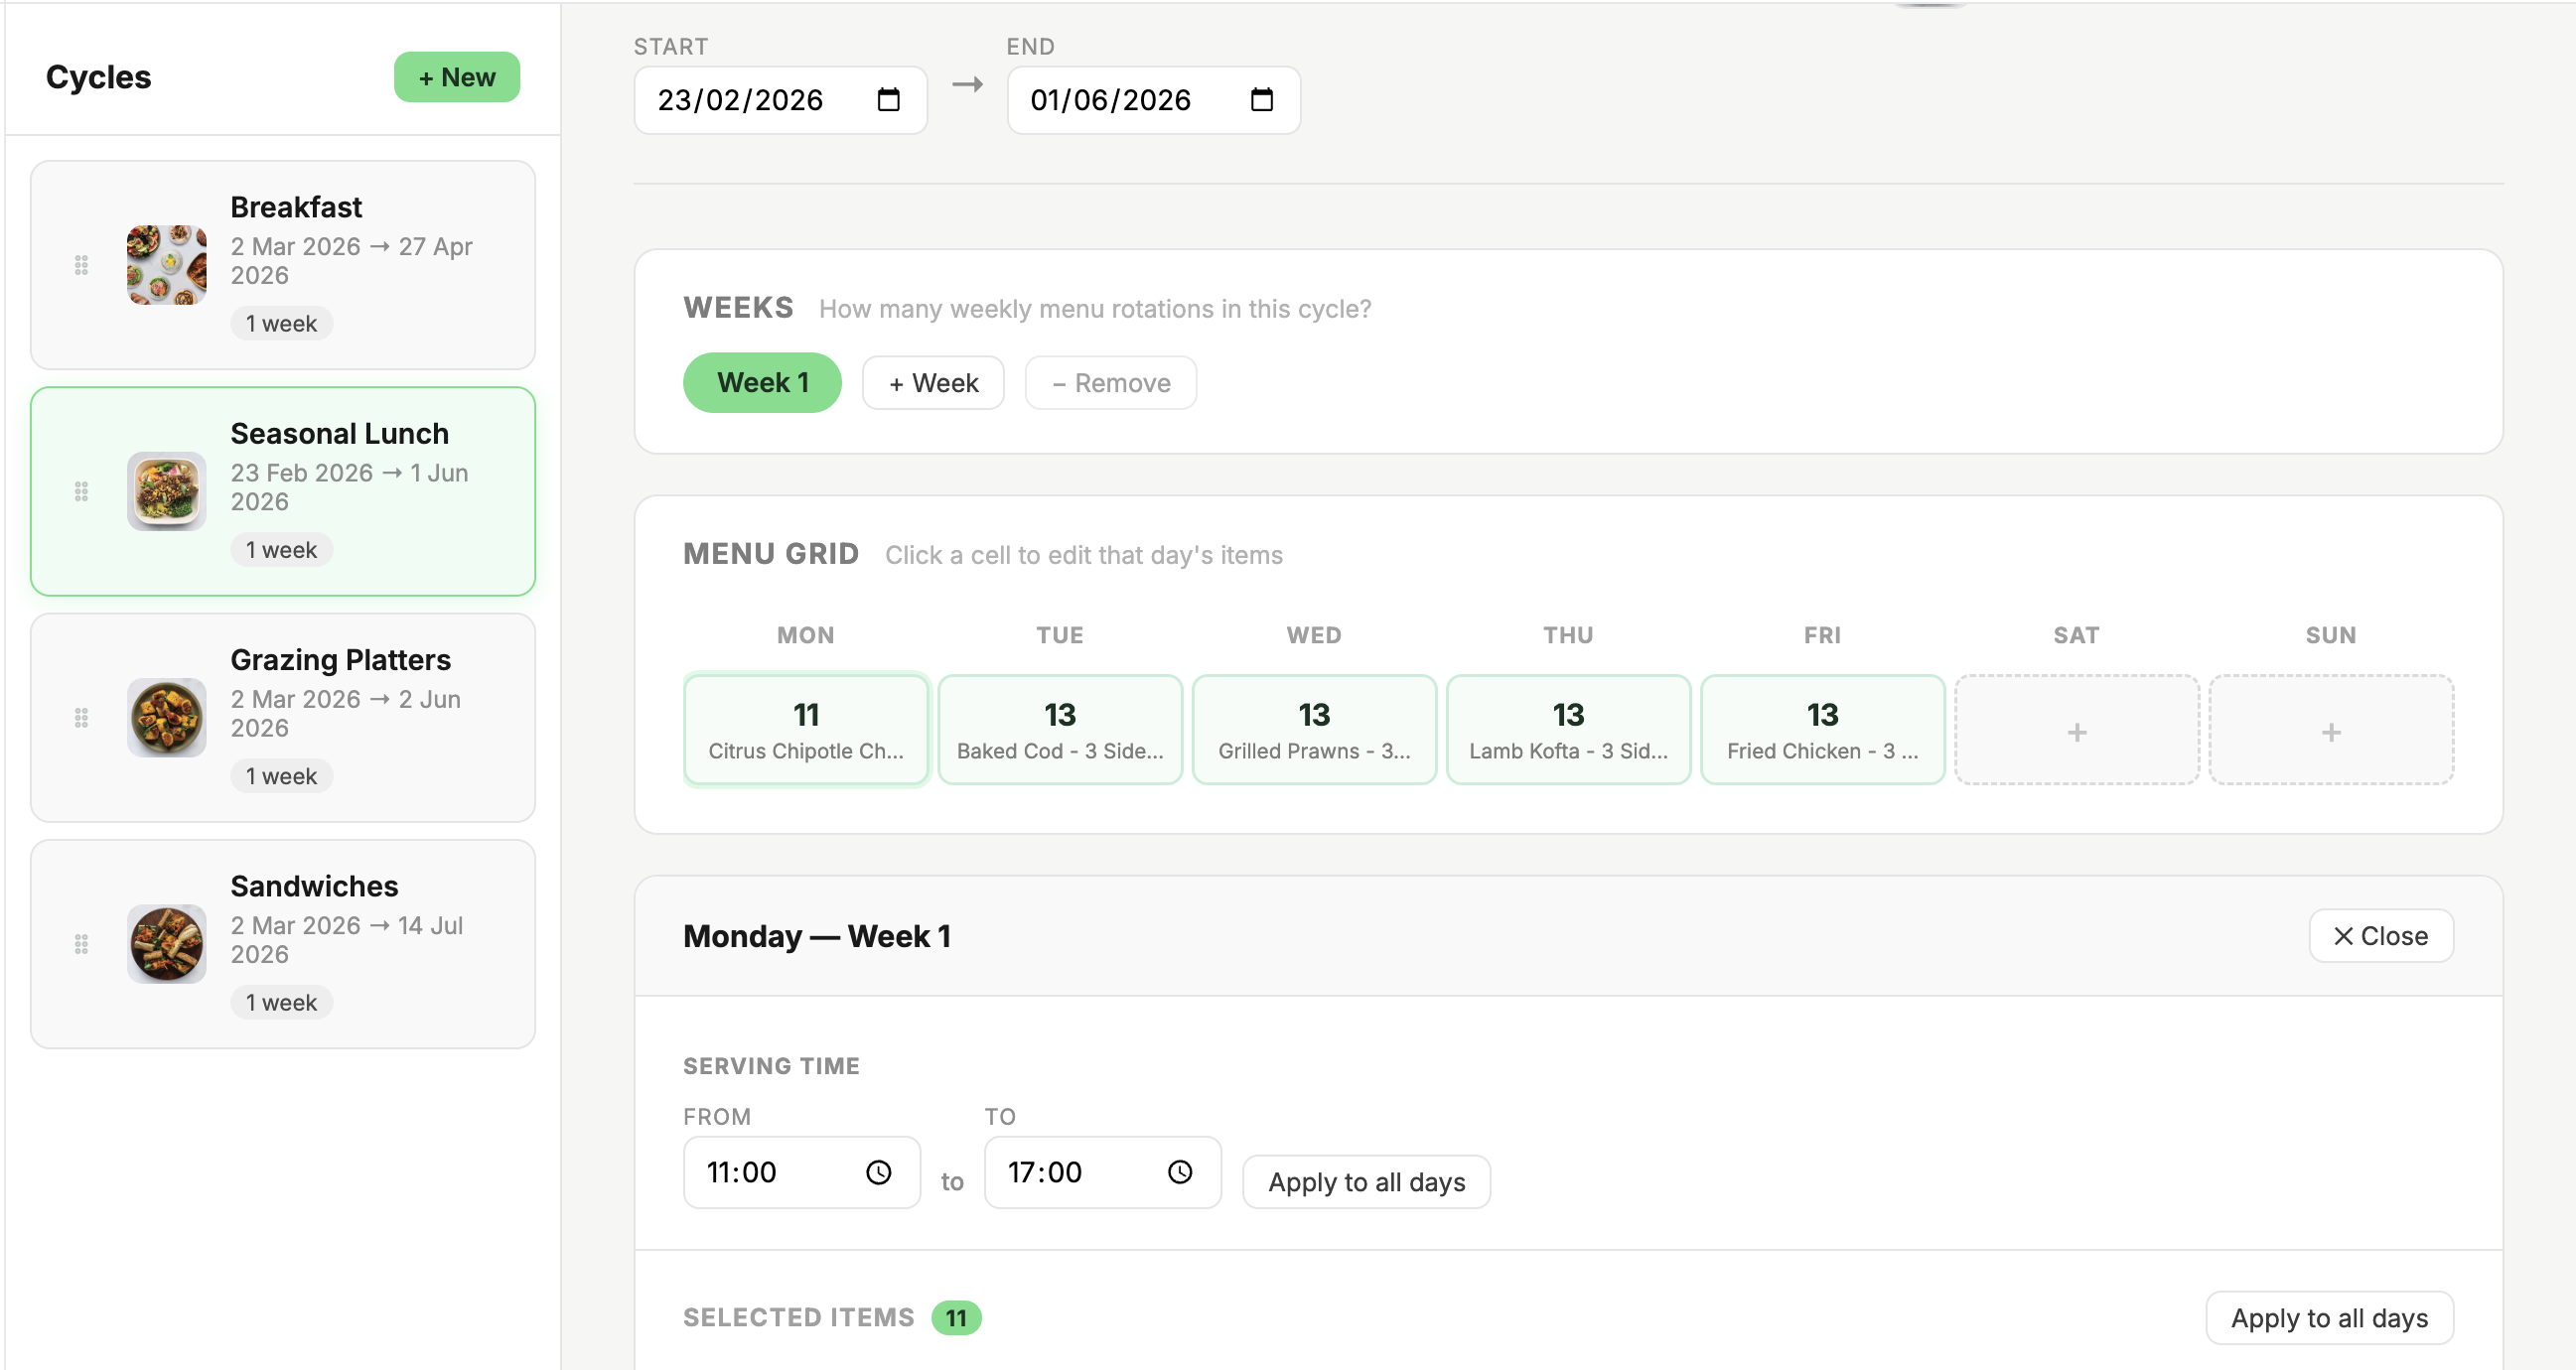This screenshot has height=1370, width=2576.
Task: Click the drag handle beside Sandwiches cycle
Action: [x=82, y=943]
